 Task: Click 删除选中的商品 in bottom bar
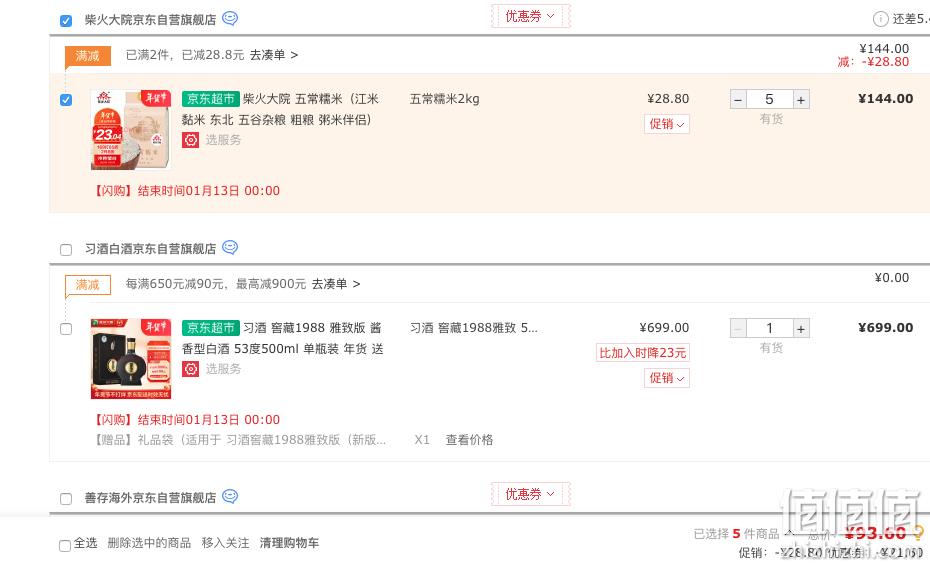(149, 543)
